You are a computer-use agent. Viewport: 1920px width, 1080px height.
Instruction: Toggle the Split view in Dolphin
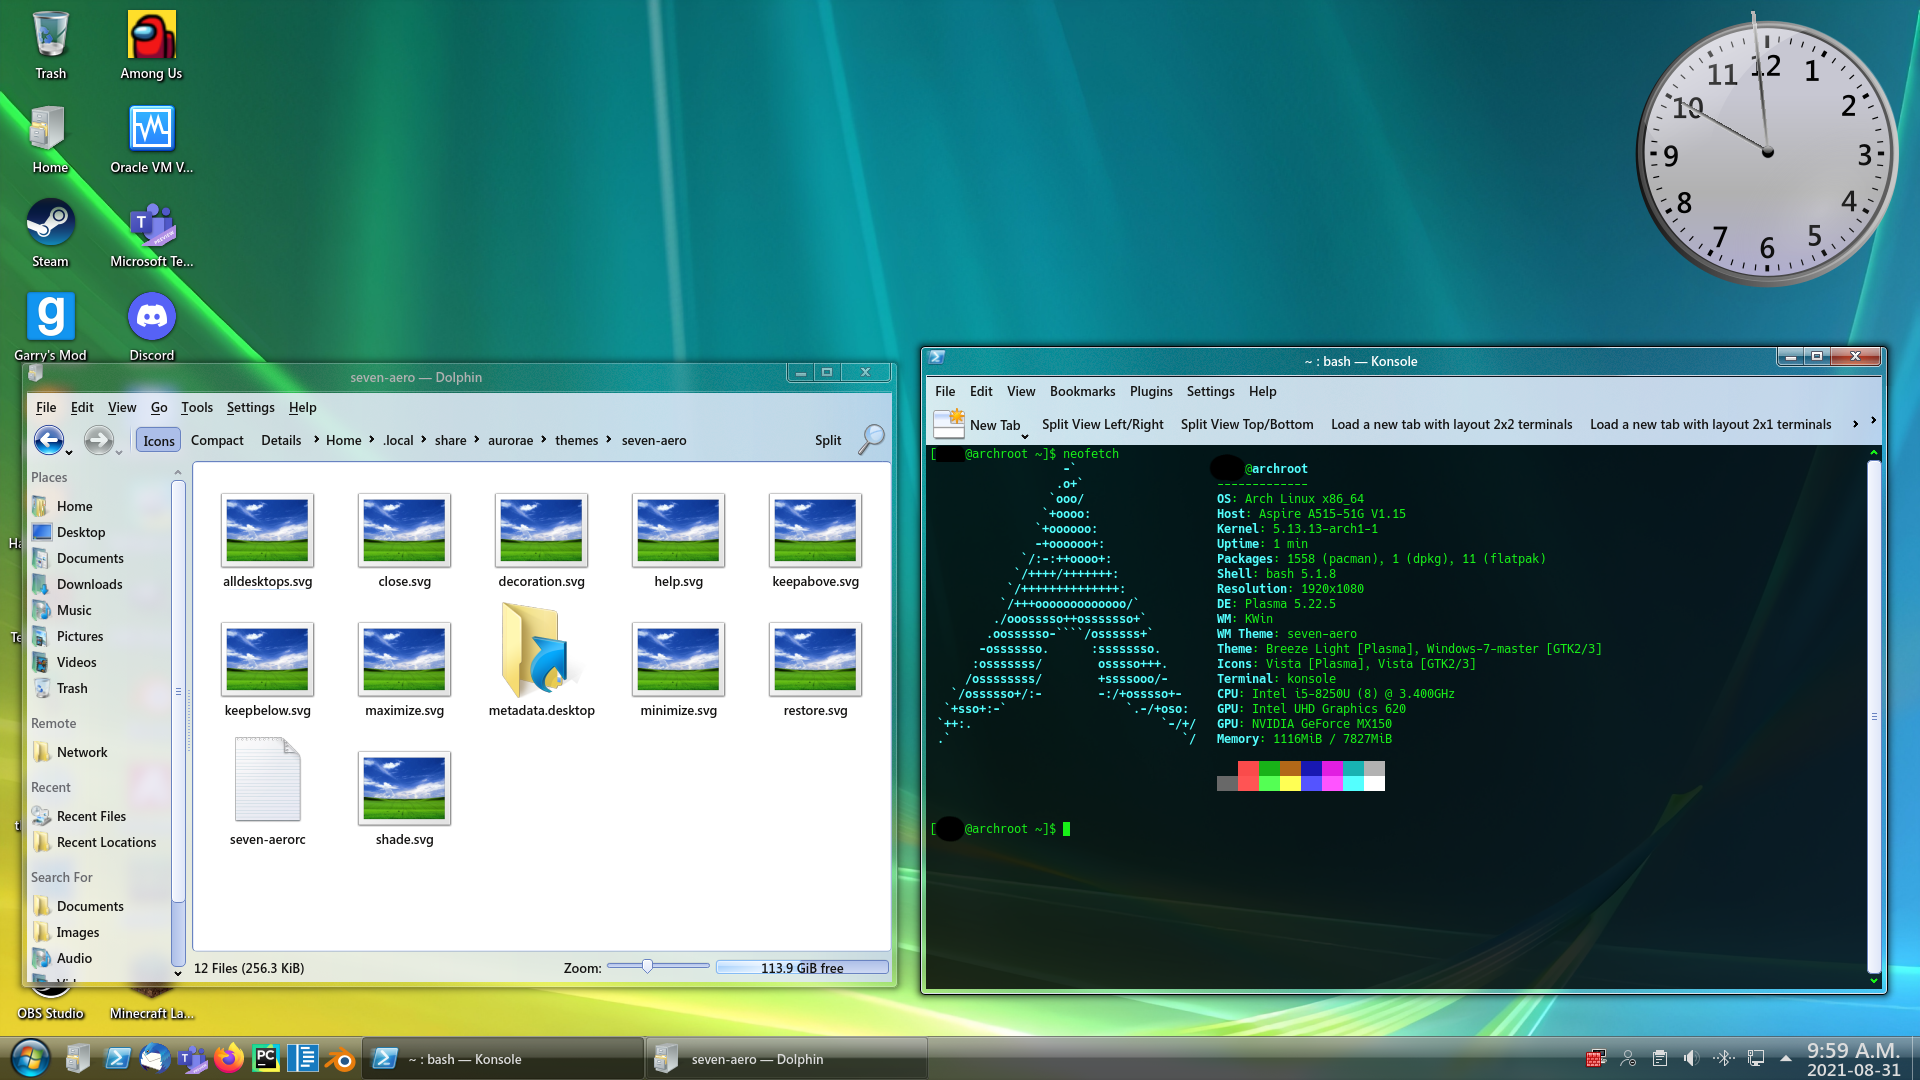(827, 440)
